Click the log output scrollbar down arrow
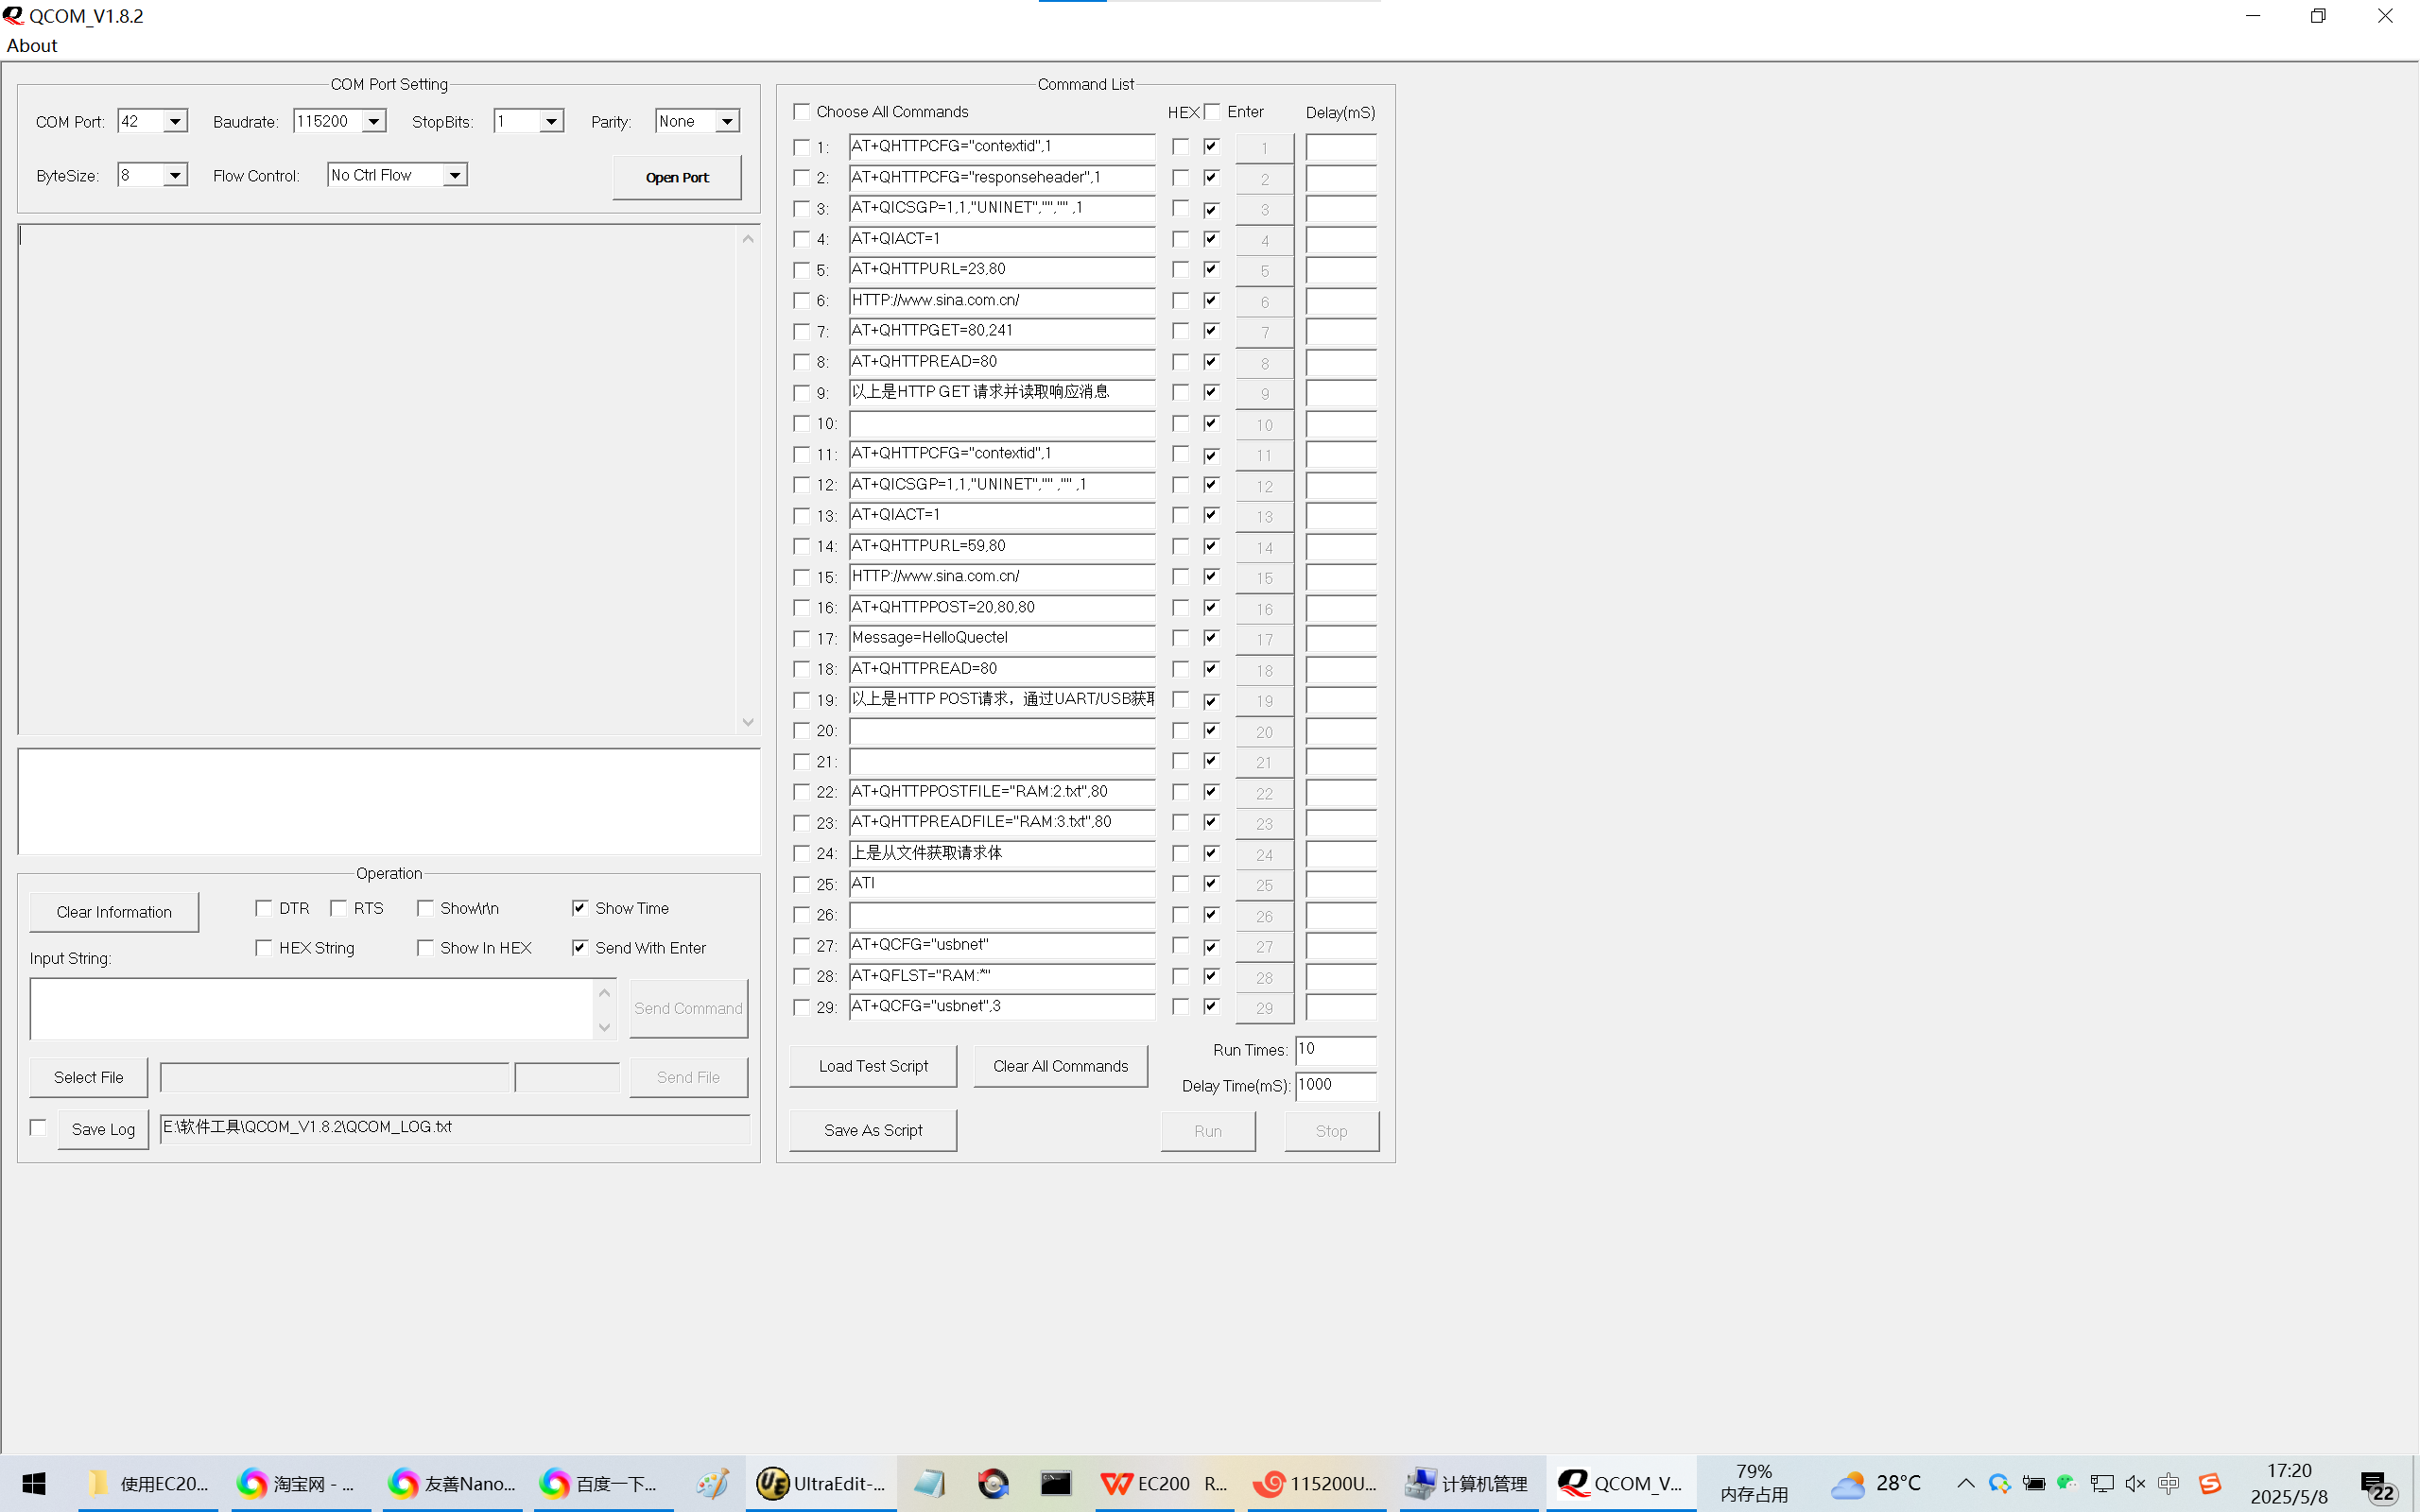Image resolution: width=2420 pixels, height=1512 pixels. pos(748,722)
